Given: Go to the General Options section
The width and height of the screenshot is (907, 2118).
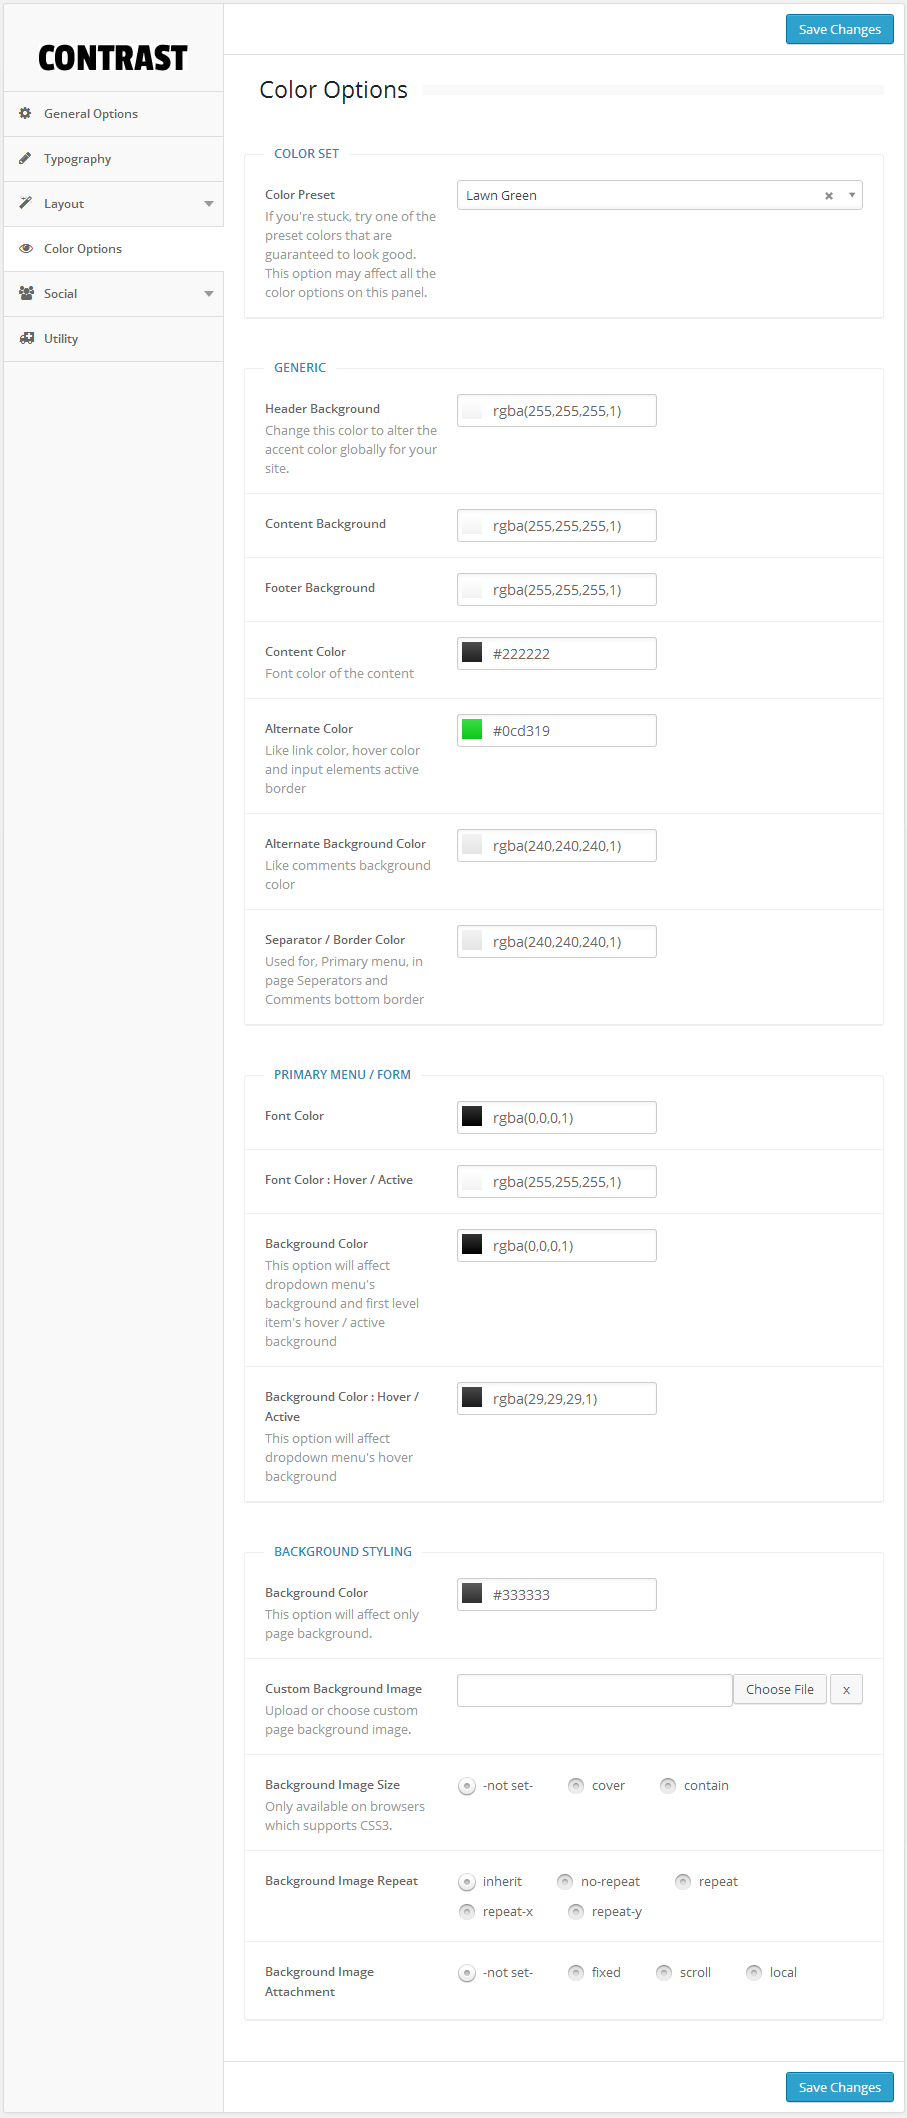Looking at the screenshot, I should [91, 114].
